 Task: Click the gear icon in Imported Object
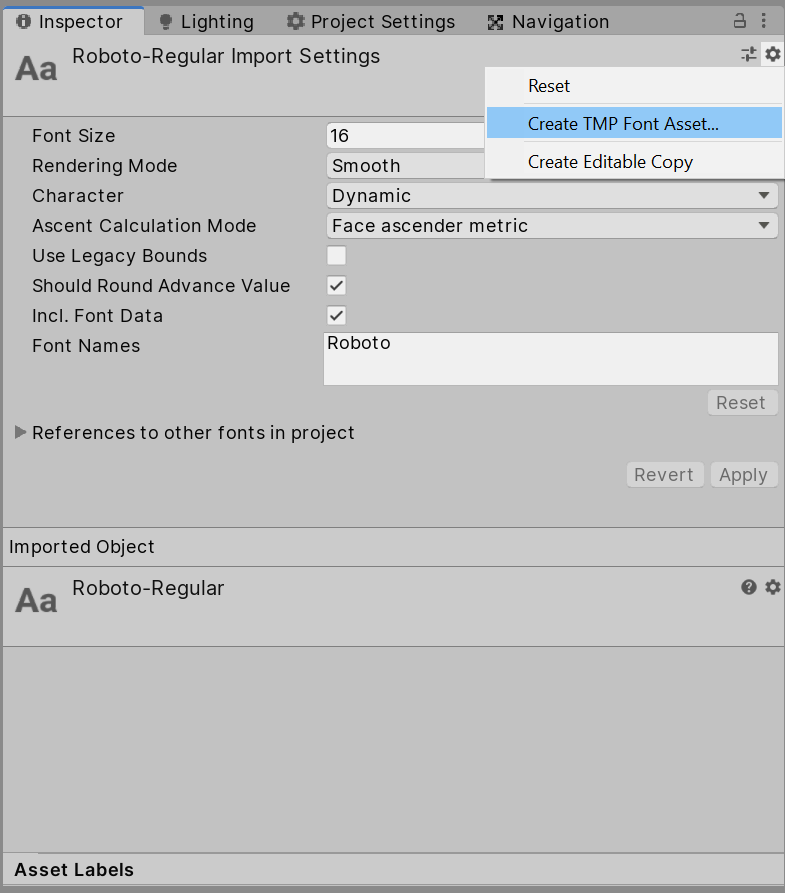772,587
